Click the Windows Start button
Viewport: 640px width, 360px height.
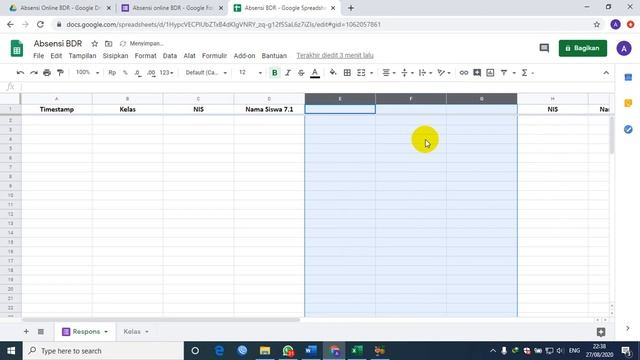[11, 351]
